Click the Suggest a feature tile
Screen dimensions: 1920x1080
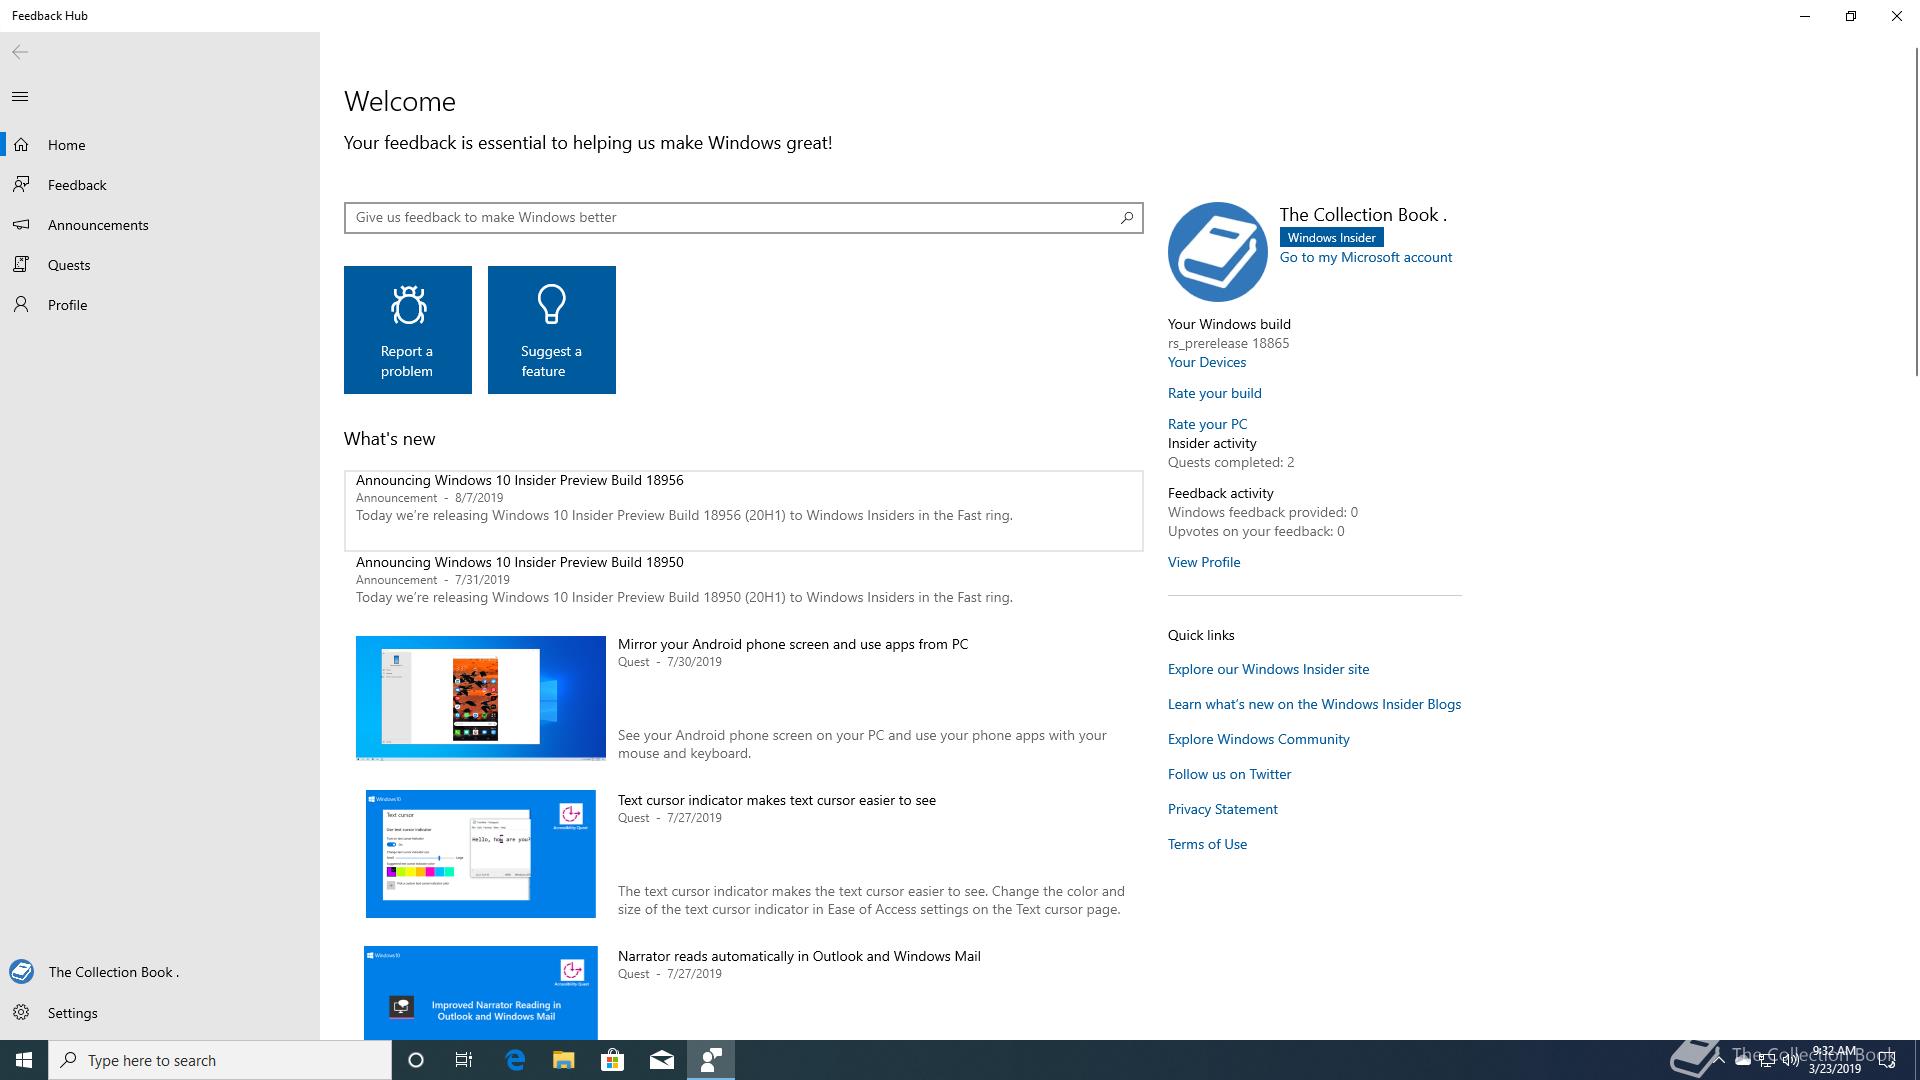[552, 330]
